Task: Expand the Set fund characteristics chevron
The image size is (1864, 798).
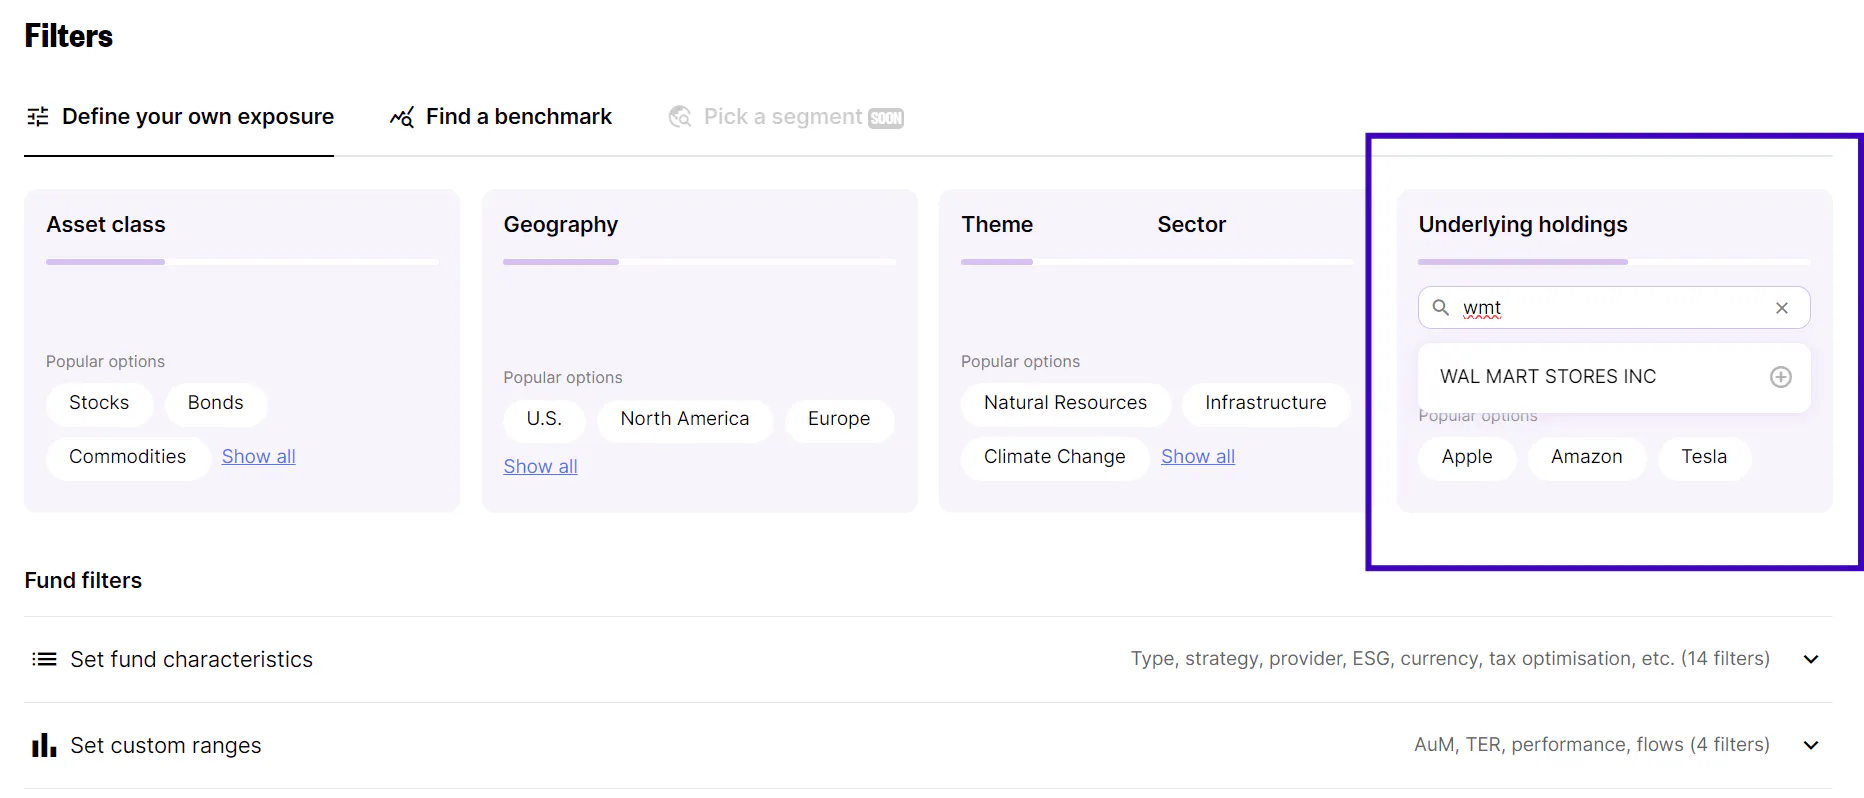Action: tap(1810, 659)
